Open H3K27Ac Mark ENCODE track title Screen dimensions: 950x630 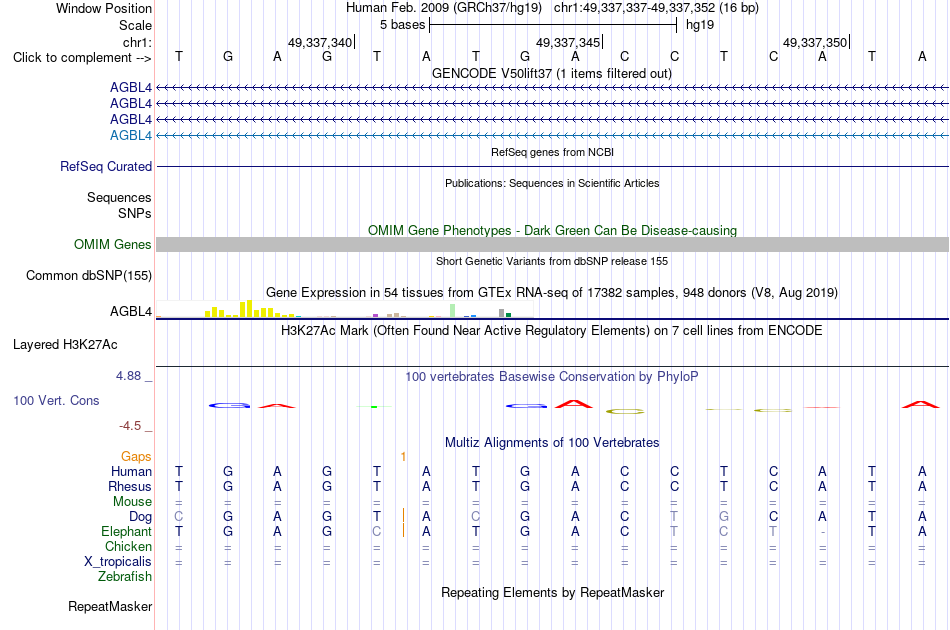[552, 331]
